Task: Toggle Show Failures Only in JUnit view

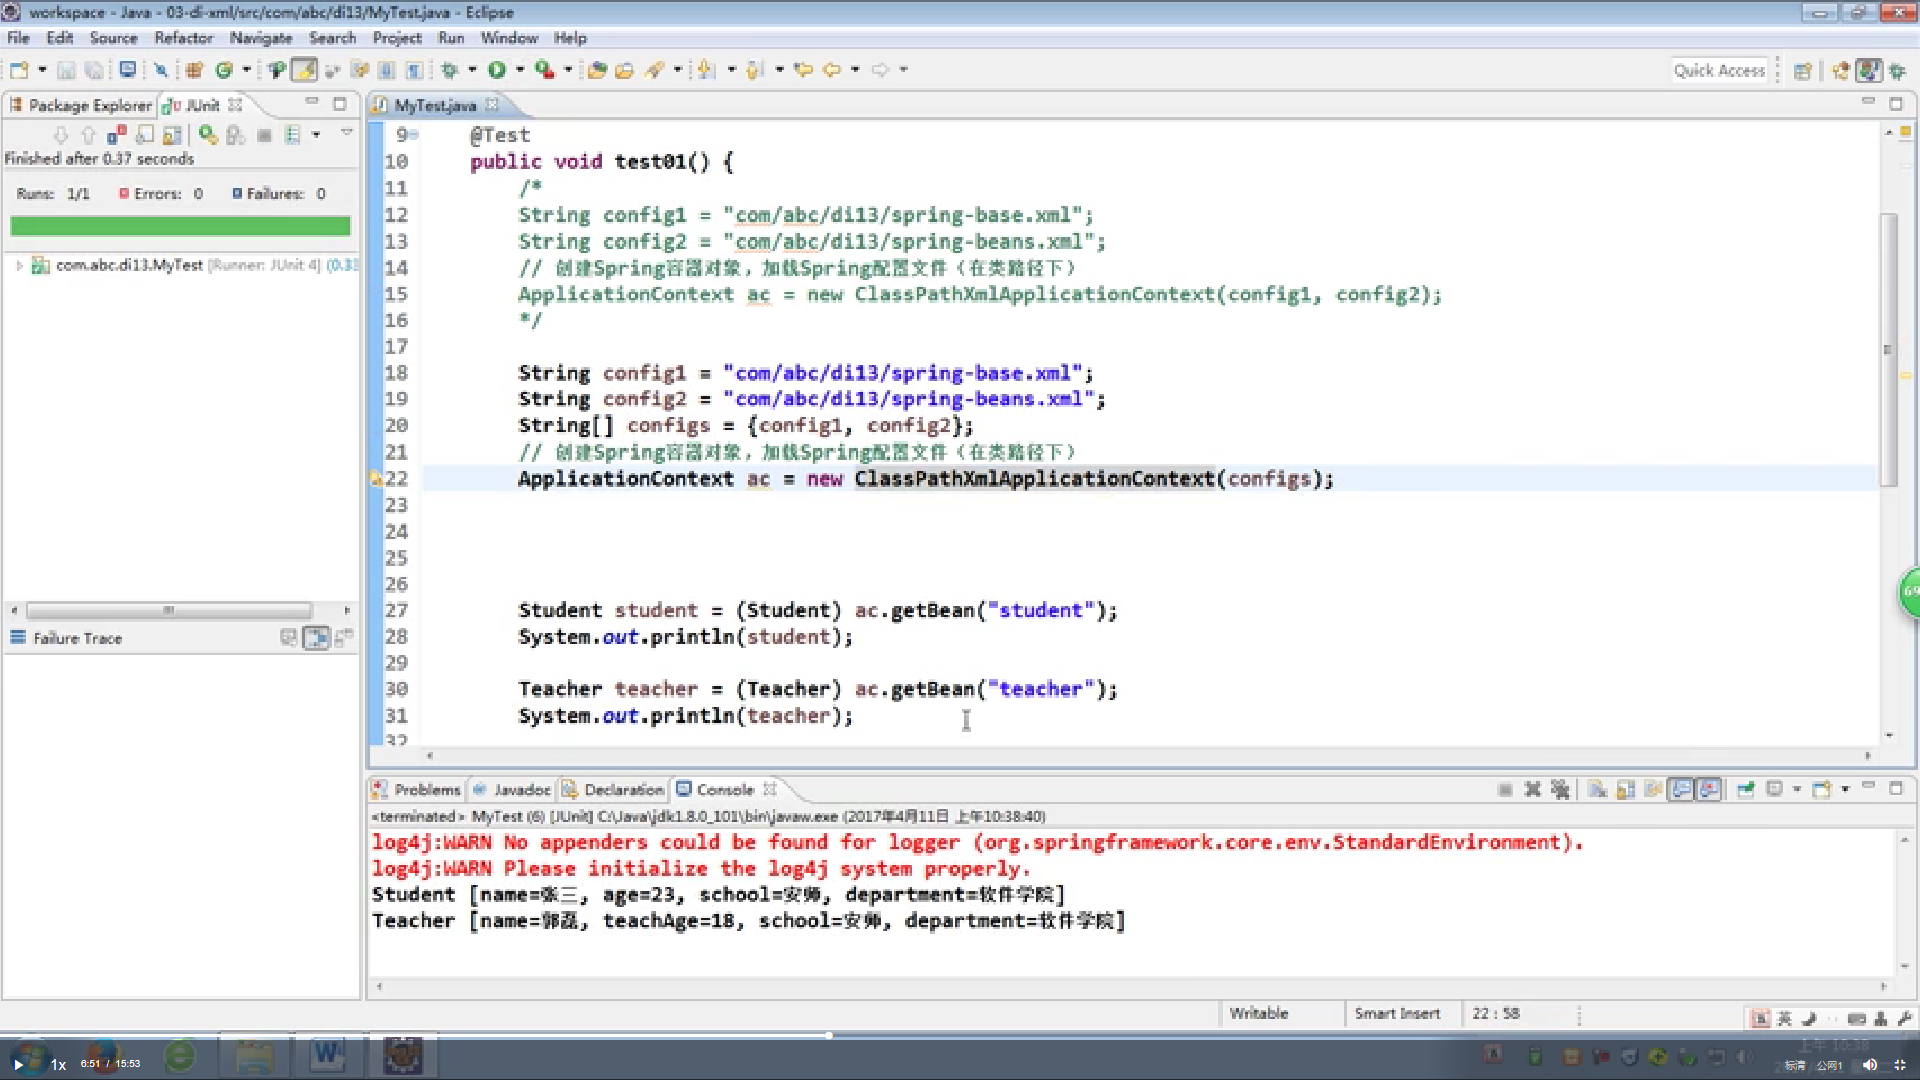Action: pyautogui.click(x=117, y=135)
